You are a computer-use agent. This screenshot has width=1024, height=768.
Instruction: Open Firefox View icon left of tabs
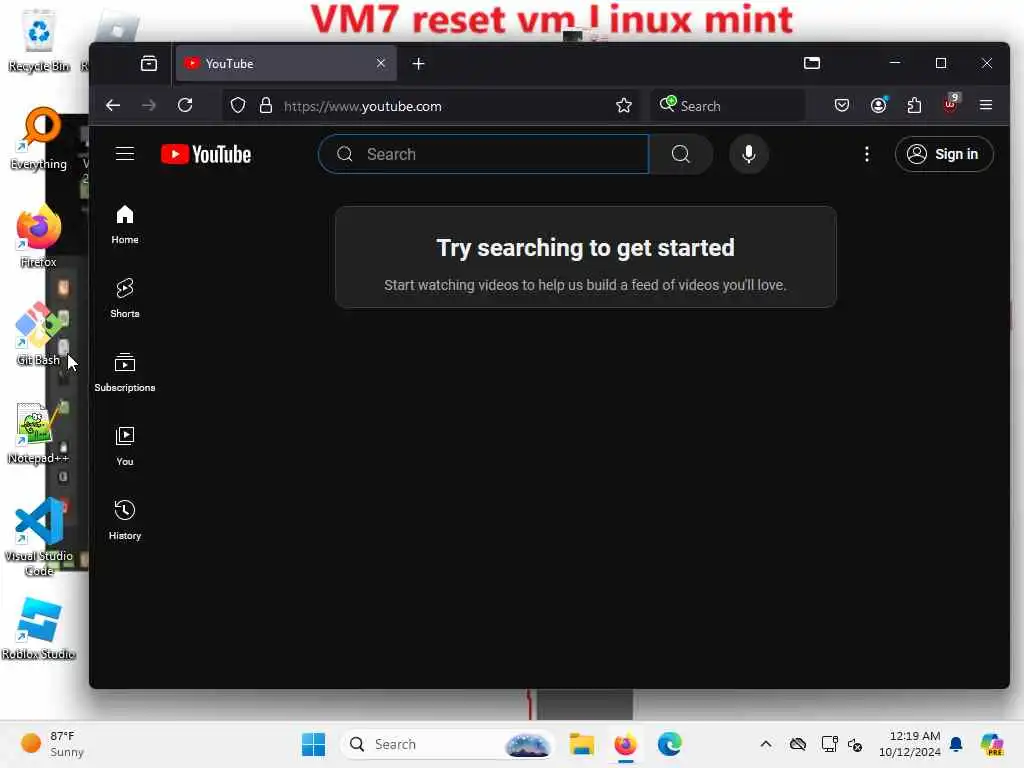click(149, 63)
